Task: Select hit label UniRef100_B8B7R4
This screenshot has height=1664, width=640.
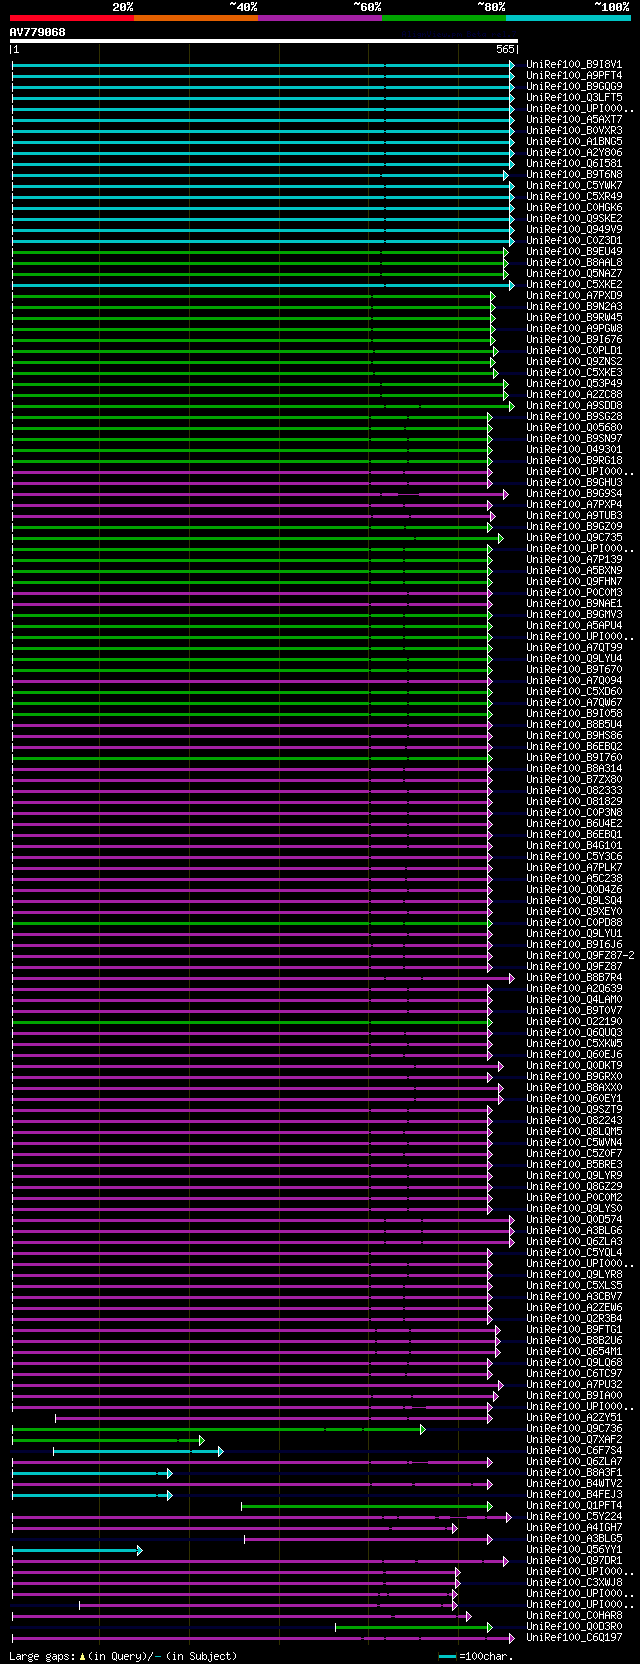Action: click(x=574, y=978)
